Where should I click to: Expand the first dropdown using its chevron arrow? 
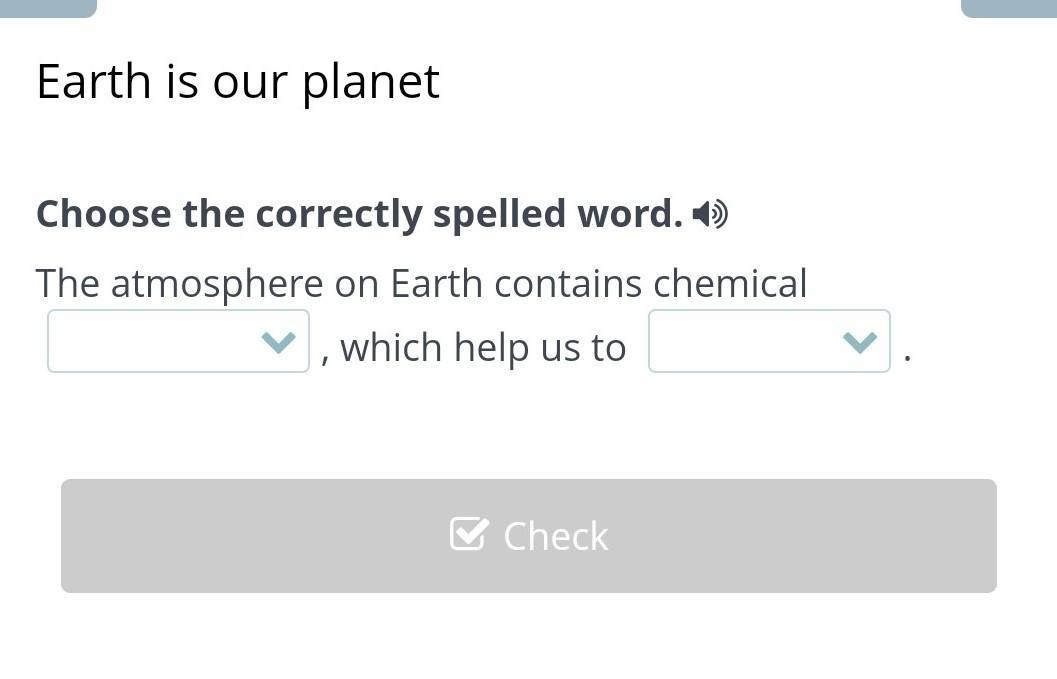pos(278,343)
